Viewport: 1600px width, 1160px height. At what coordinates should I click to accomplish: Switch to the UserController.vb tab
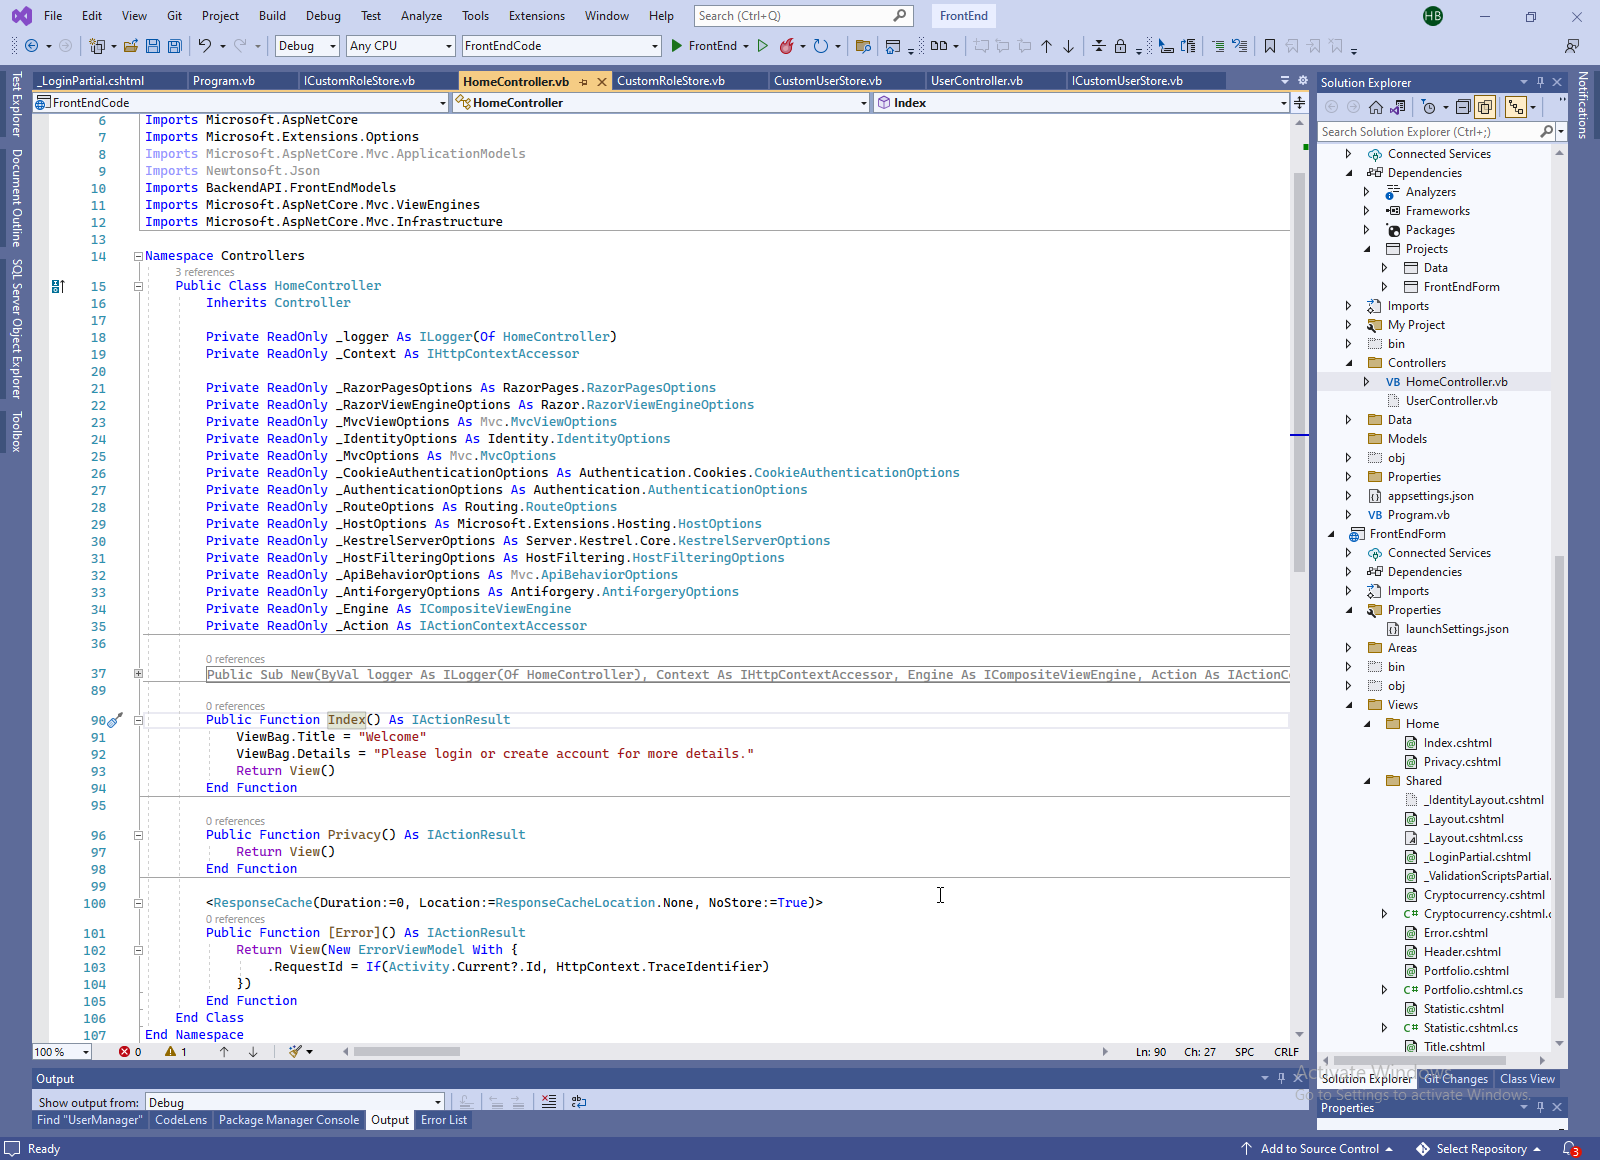976,81
